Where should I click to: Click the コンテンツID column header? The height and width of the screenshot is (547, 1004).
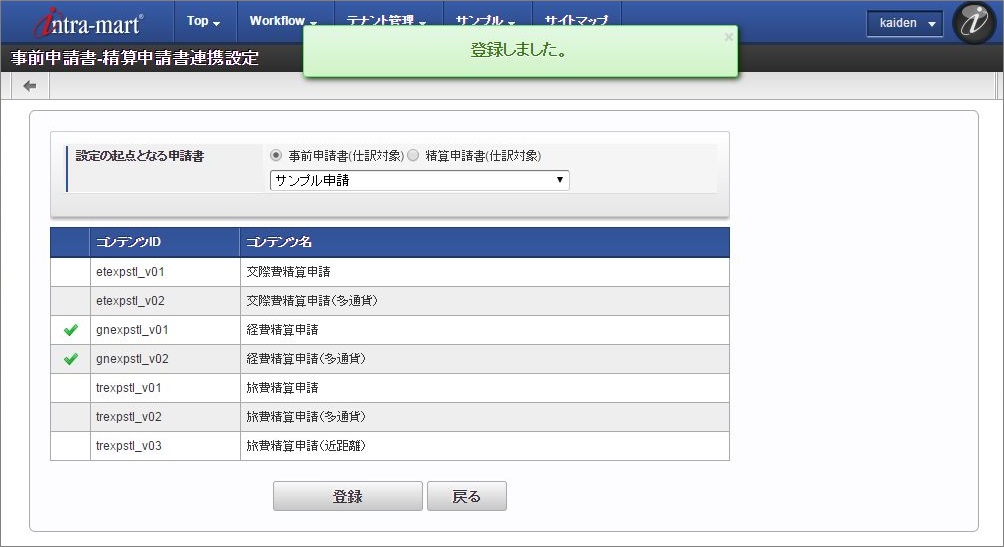coord(165,242)
